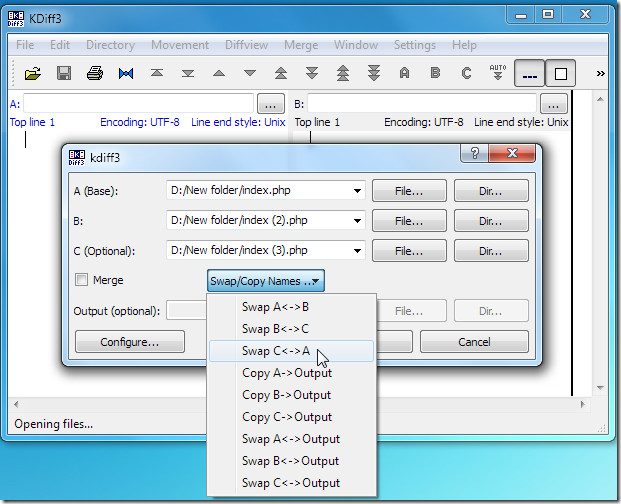The width and height of the screenshot is (621, 504).
Task: Open A (Base) path dropdown arrow
Action: (357, 191)
